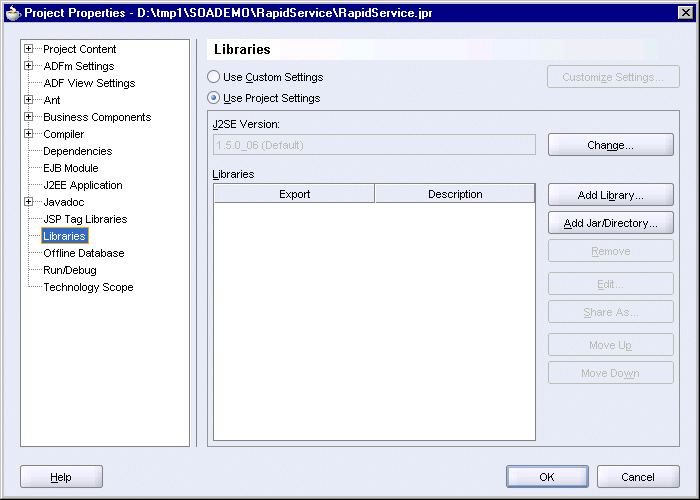
Task: Click the Description column header
Action: point(455,194)
